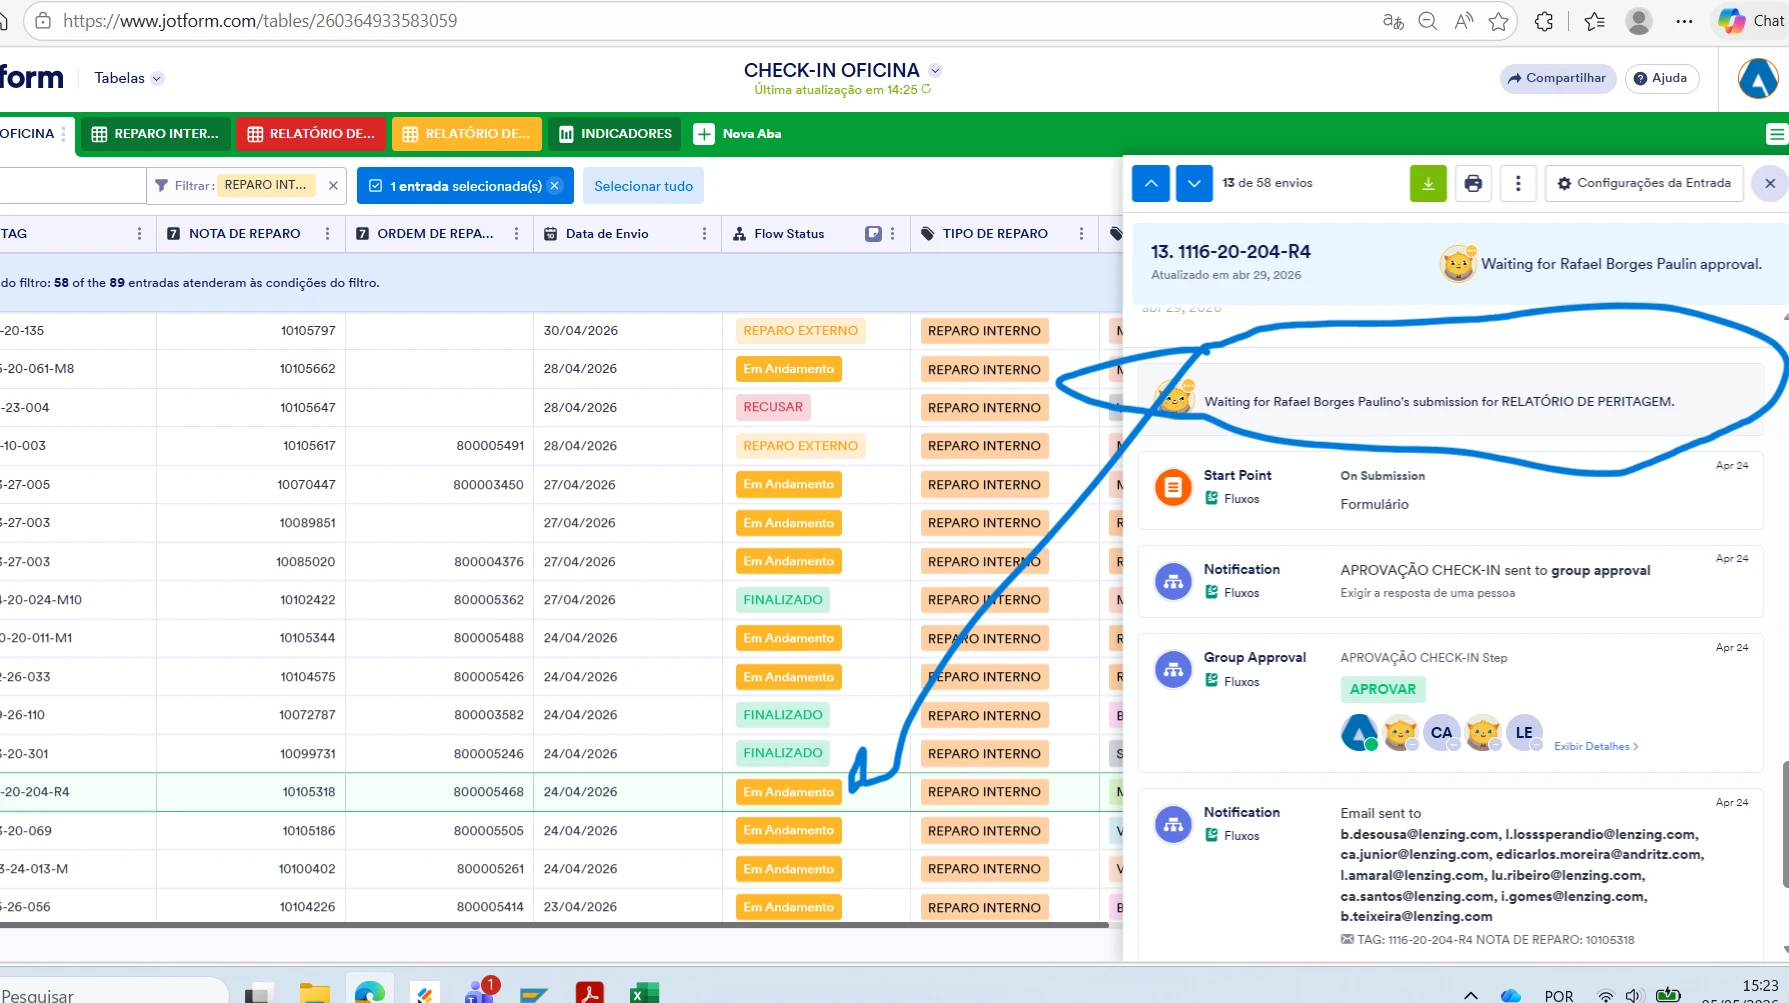Open Data de Envio column menu
Image resolution: width=1789 pixels, height=1003 pixels.
[x=704, y=234]
